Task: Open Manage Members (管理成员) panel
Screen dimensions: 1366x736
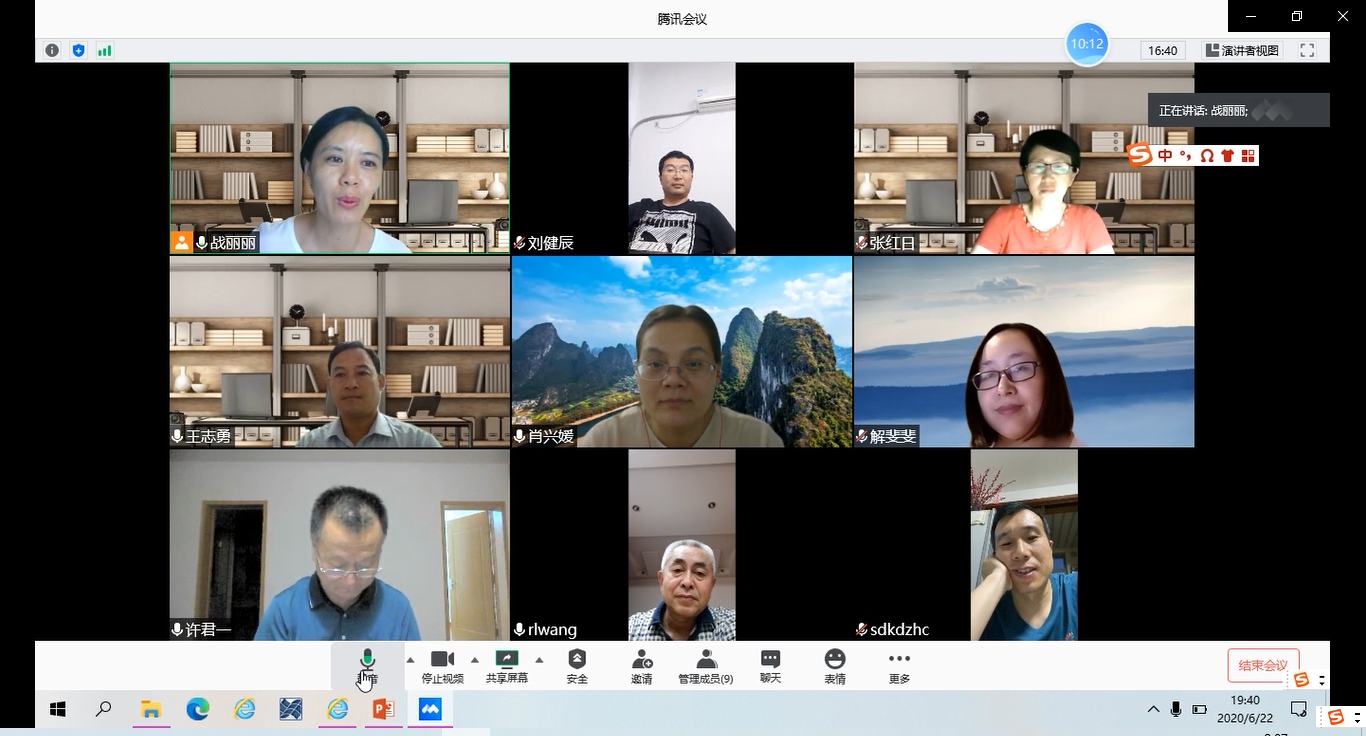Action: tap(706, 665)
